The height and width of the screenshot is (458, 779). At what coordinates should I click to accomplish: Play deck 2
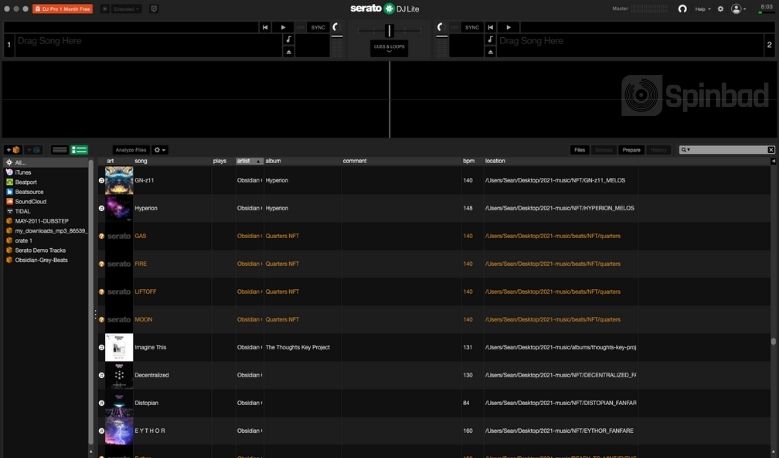508,27
